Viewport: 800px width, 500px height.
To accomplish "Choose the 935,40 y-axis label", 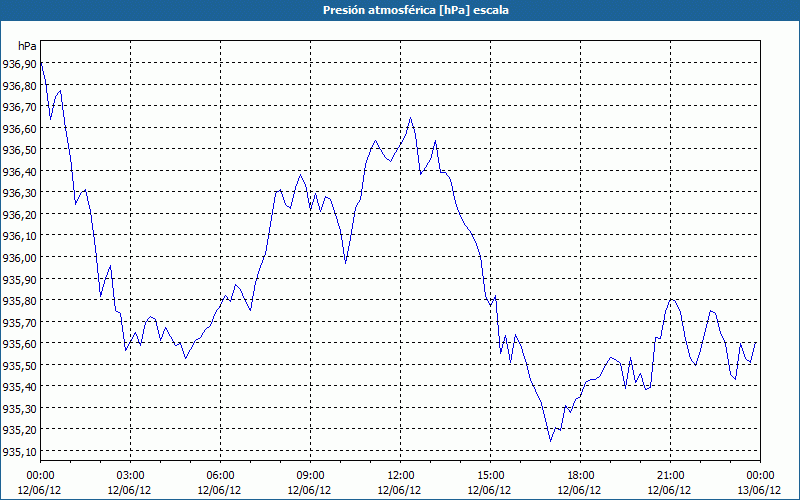I will pyautogui.click(x=19, y=386).
